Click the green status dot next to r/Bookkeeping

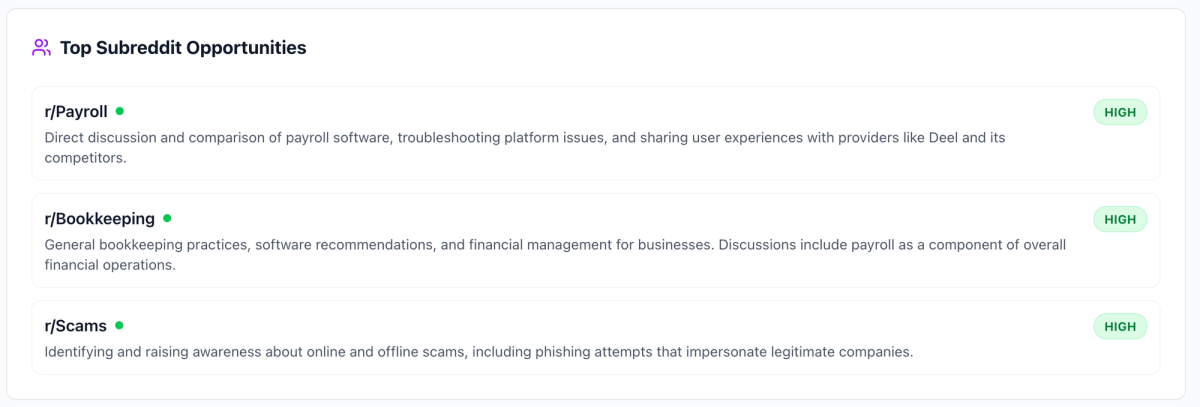[167, 218]
